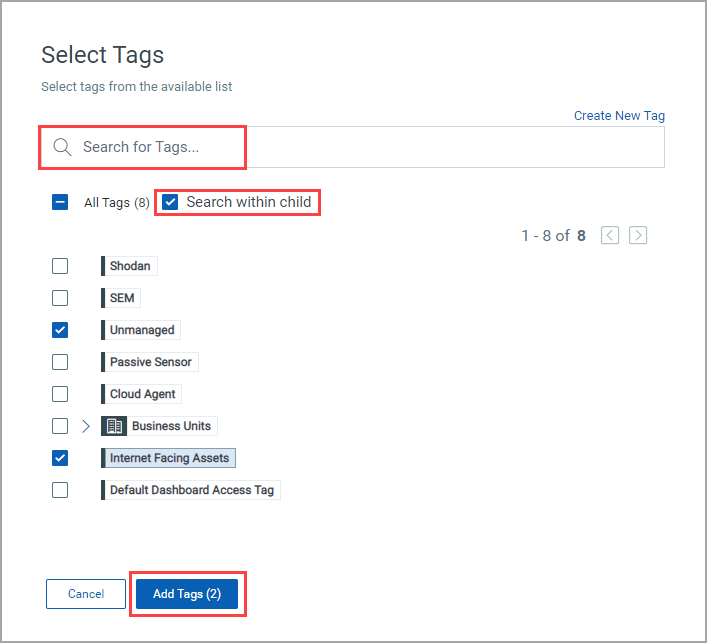The height and width of the screenshot is (643, 707).
Task: Disable Search within child option
Action: [x=170, y=202]
